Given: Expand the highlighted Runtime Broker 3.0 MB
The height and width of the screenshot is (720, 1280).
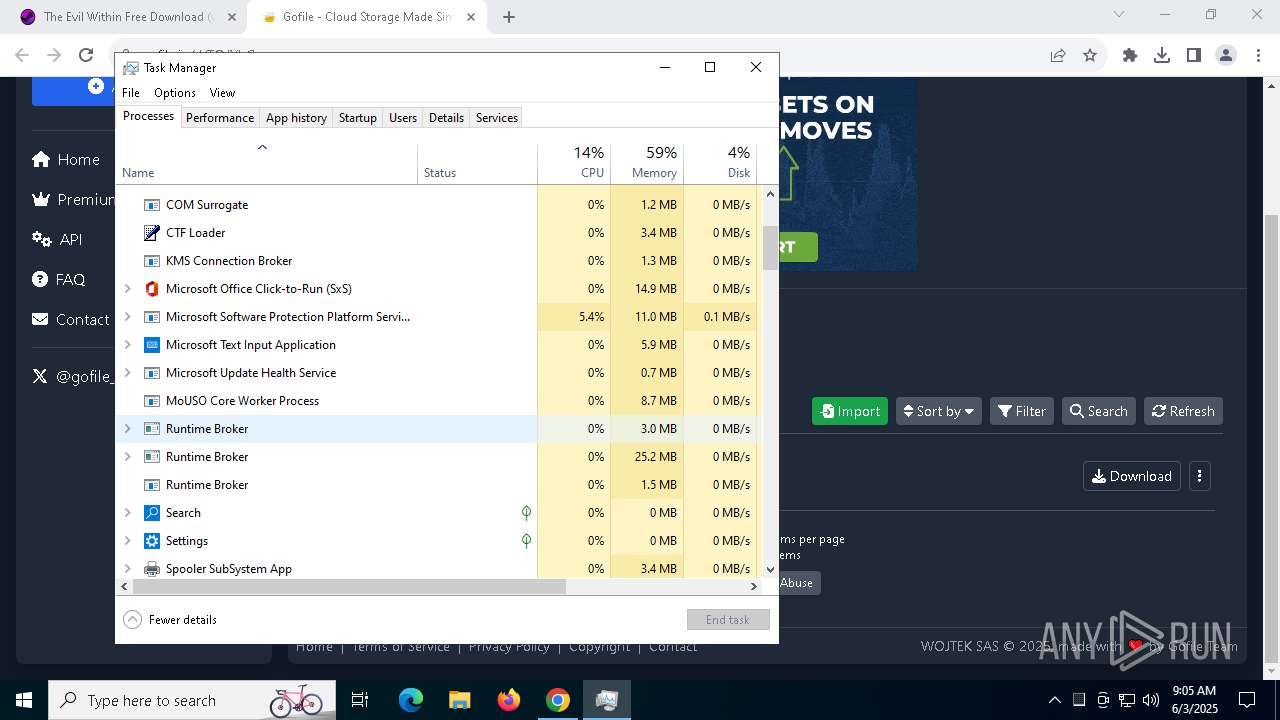Looking at the screenshot, I should [x=127, y=429].
